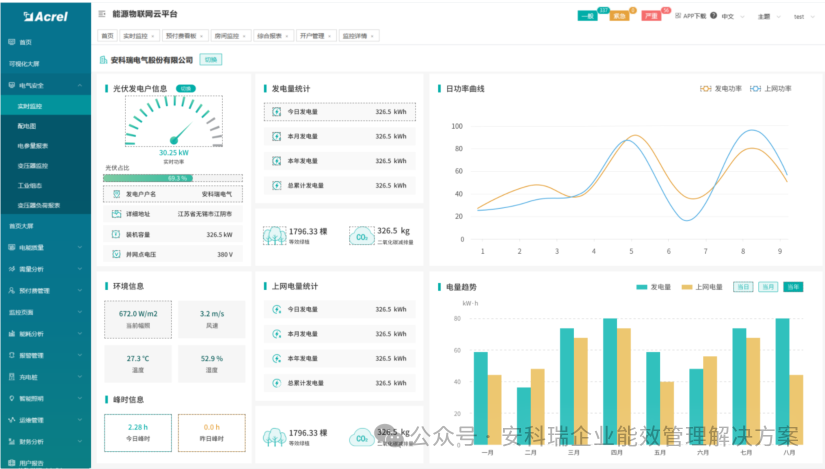Click the sidebar collapse hamburger icon

click(102, 14)
